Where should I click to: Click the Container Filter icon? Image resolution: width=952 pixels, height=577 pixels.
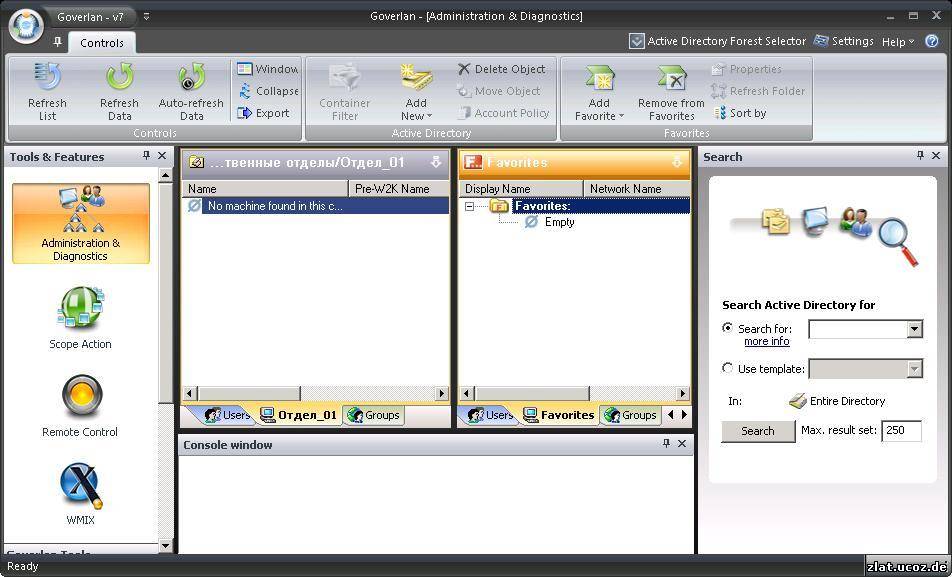tap(344, 78)
